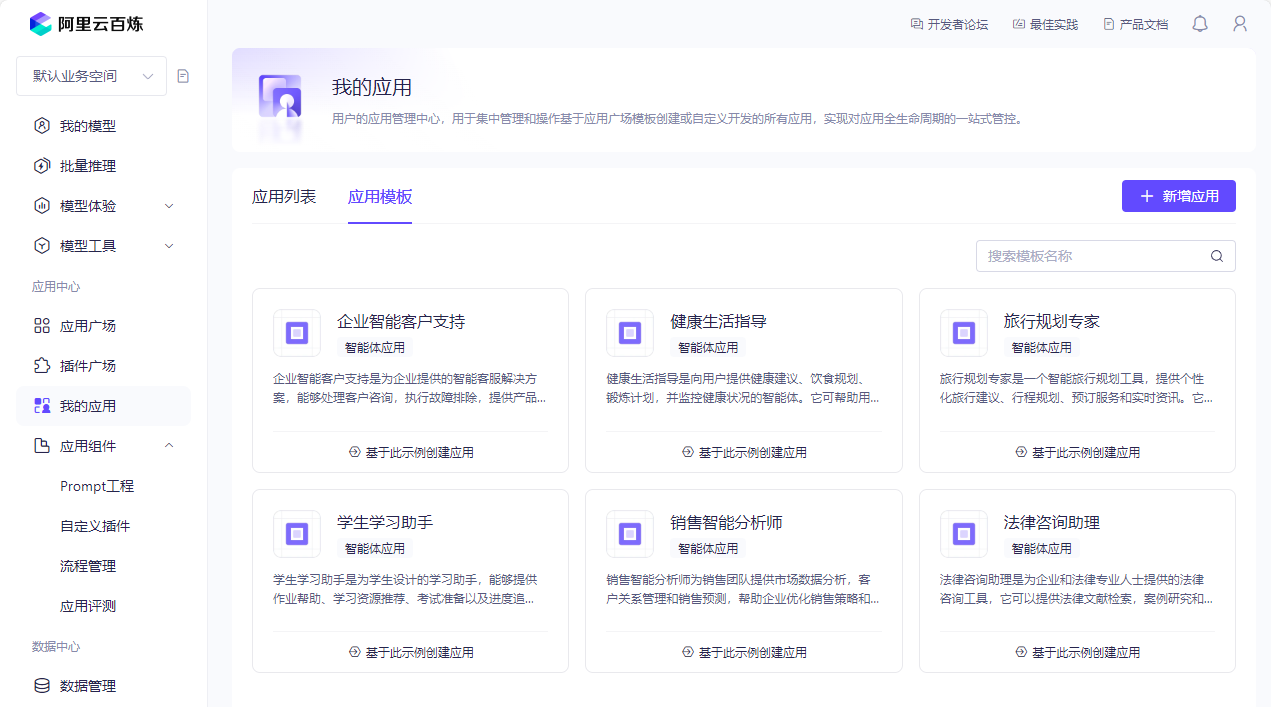Click the user profile icon
Viewport: 1271px width, 707px height.
[x=1240, y=23]
